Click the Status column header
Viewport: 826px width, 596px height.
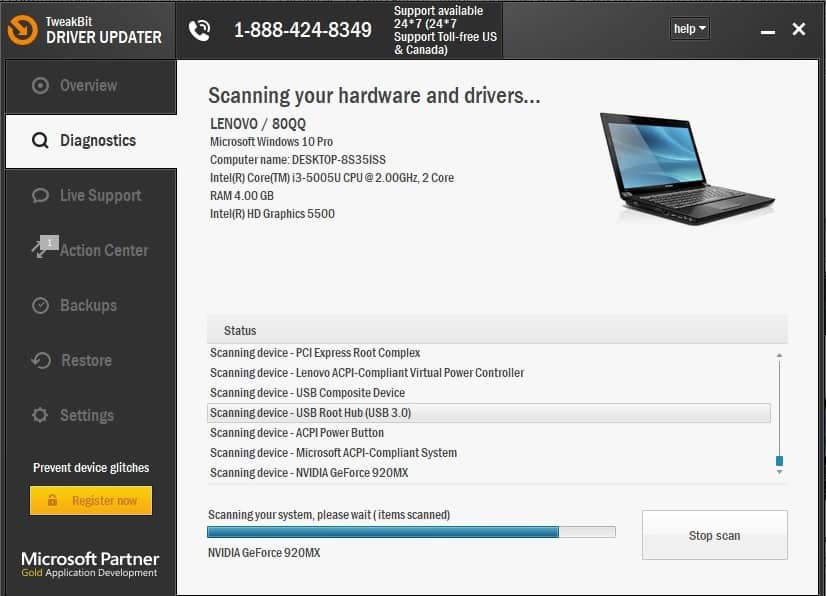coord(497,330)
